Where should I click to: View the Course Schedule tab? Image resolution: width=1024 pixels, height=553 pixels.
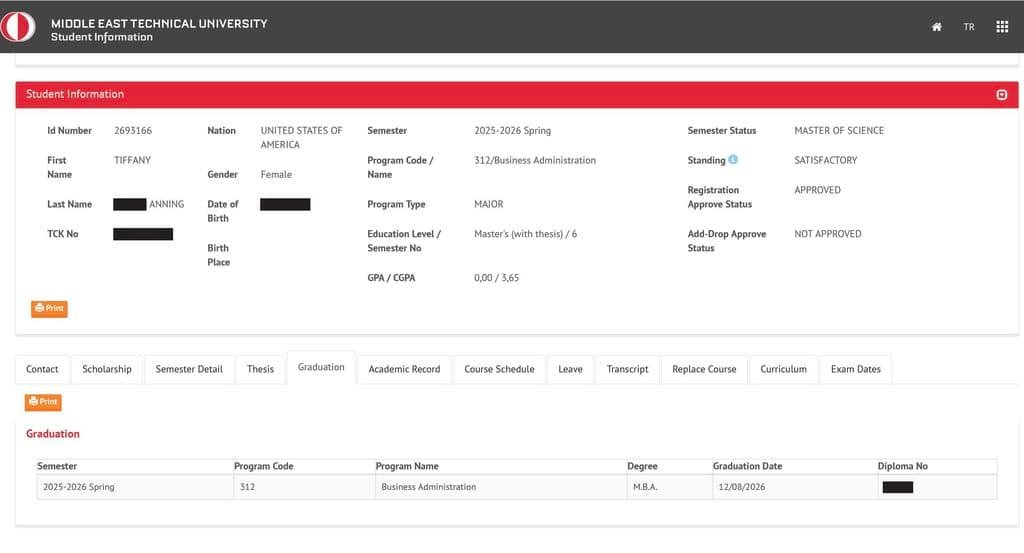tap(499, 370)
